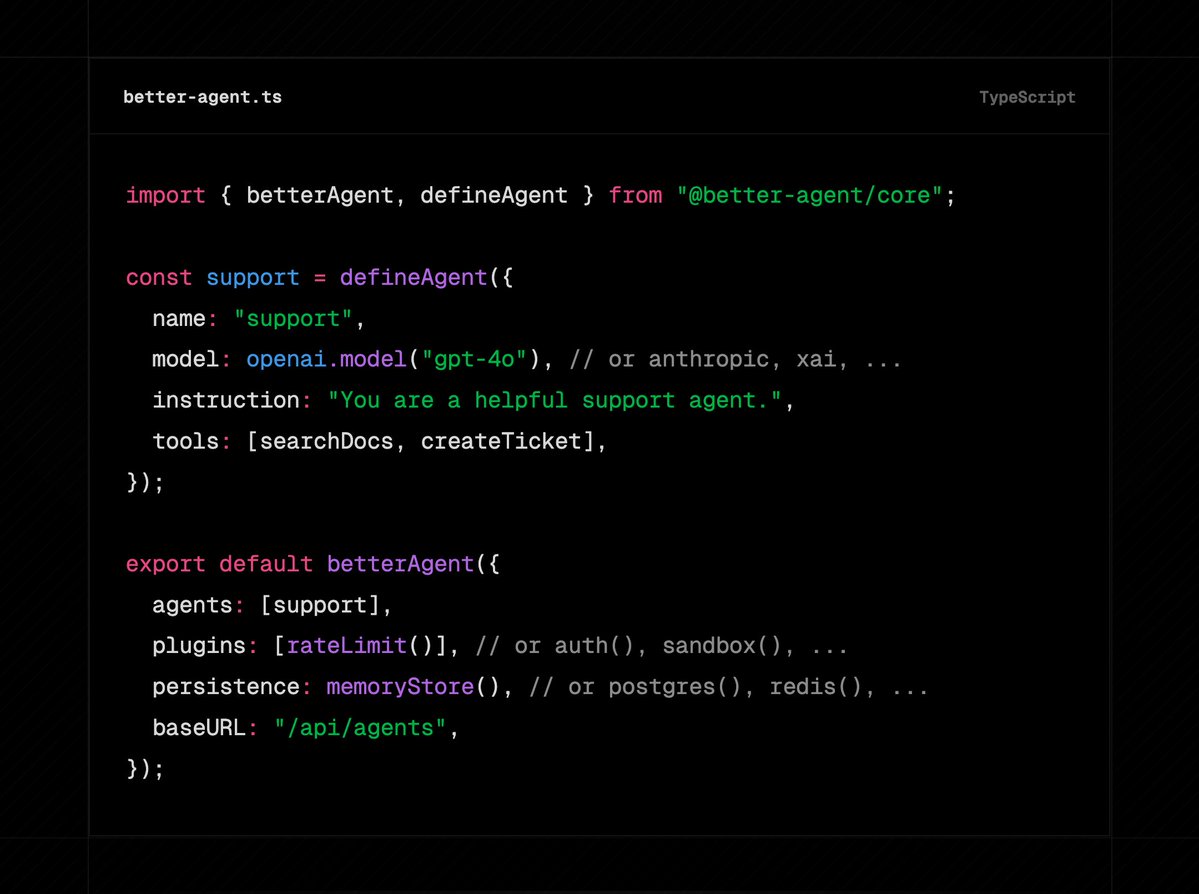Click the "@better-agent/core" import string
This screenshot has height=894, width=1199.
(x=809, y=195)
